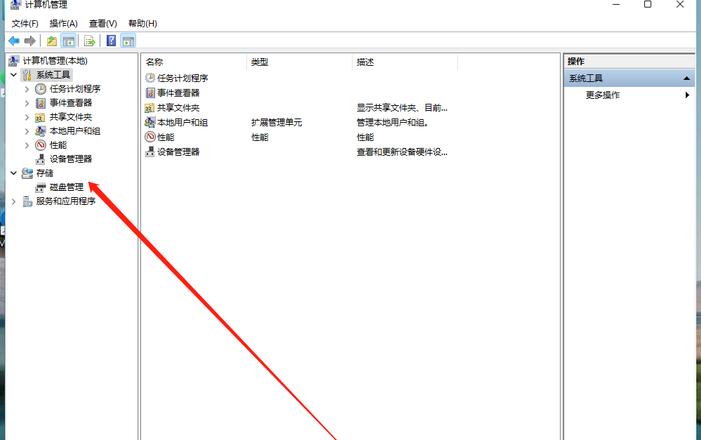Click the 查看和更新设备硬件设 description cell

pos(402,152)
